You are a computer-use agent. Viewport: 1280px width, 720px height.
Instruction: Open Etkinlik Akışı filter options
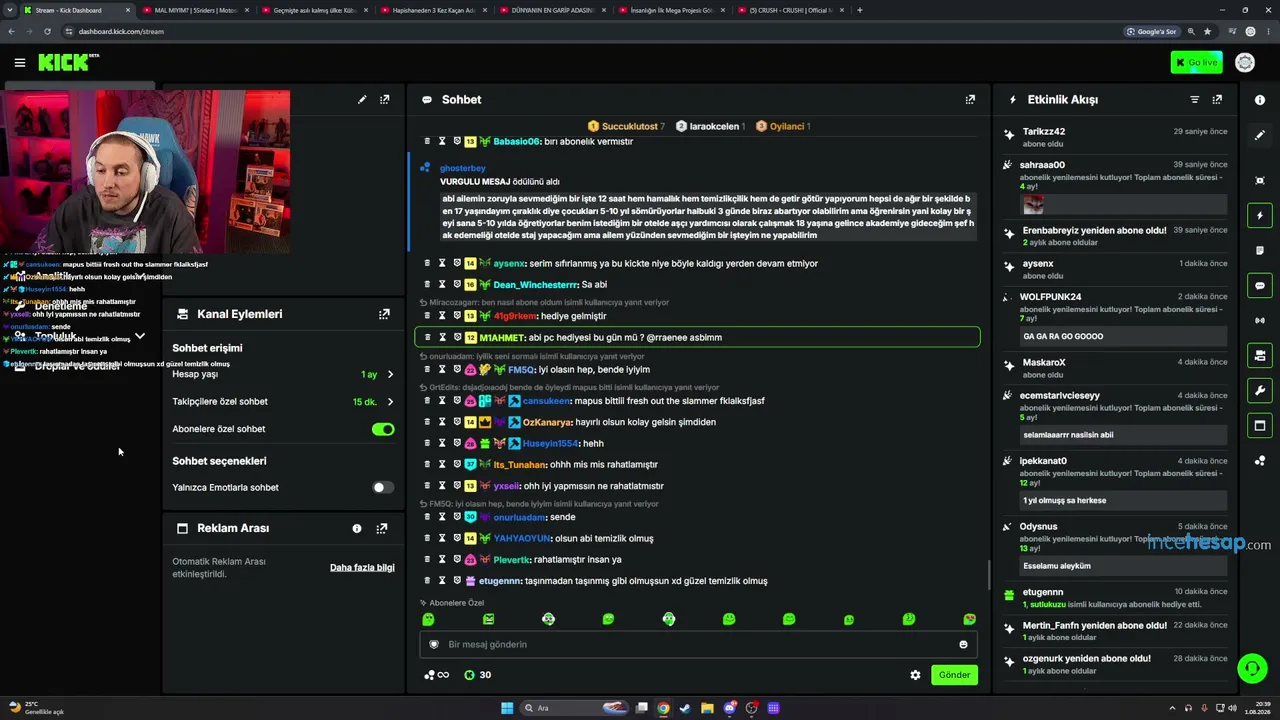click(1194, 100)
